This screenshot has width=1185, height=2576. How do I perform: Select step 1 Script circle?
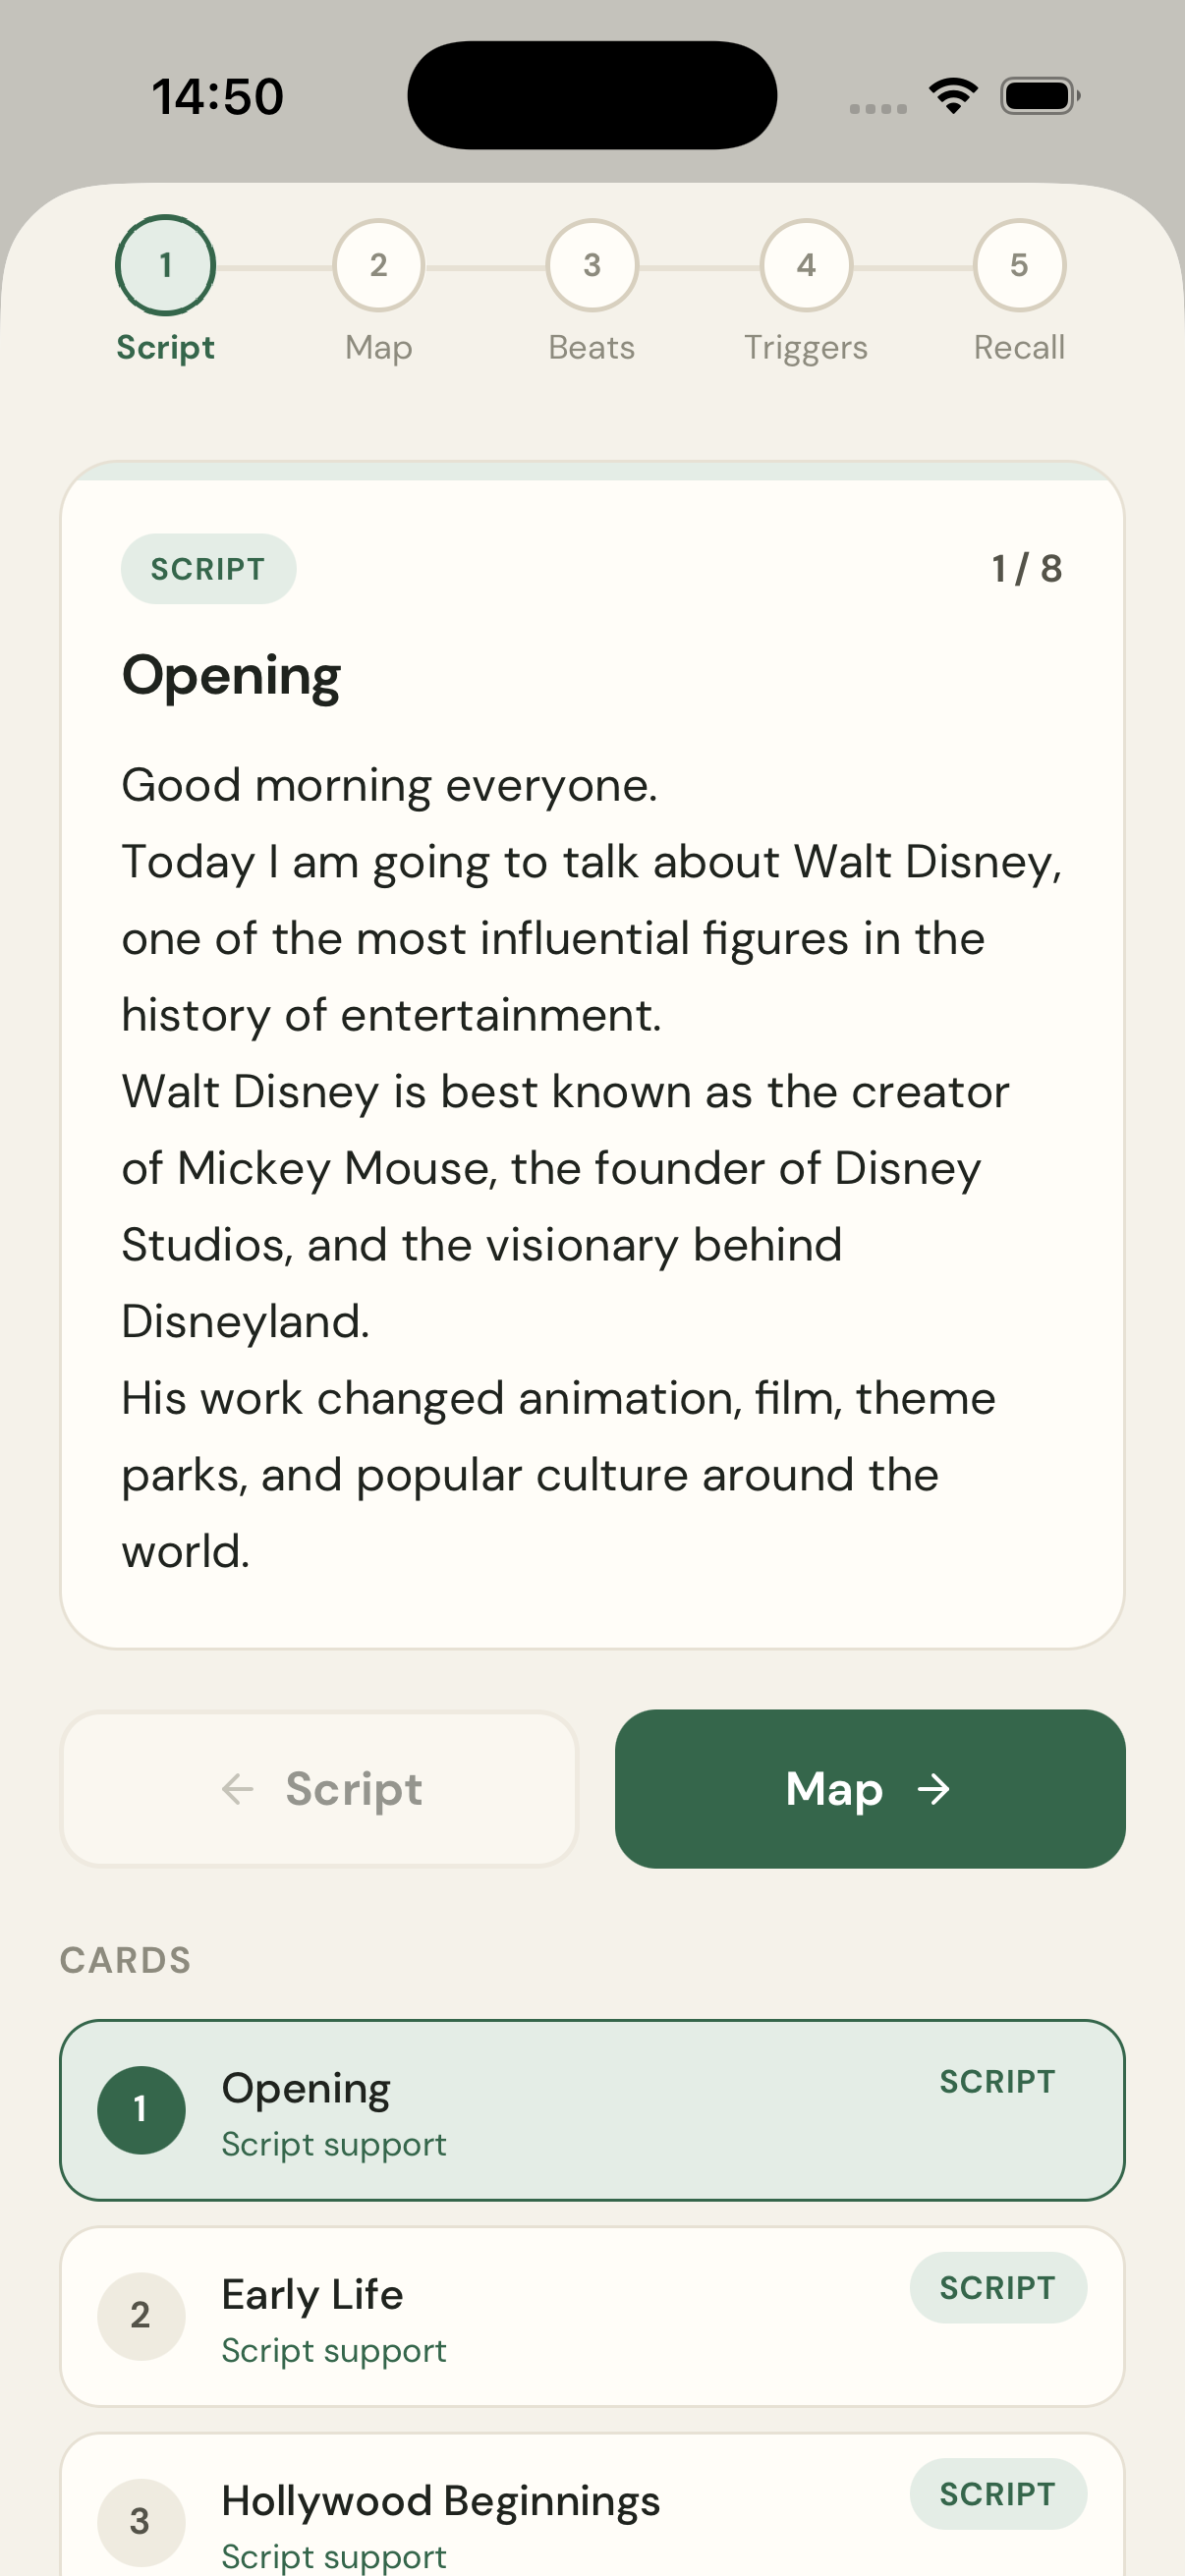(x=165, y=265)
